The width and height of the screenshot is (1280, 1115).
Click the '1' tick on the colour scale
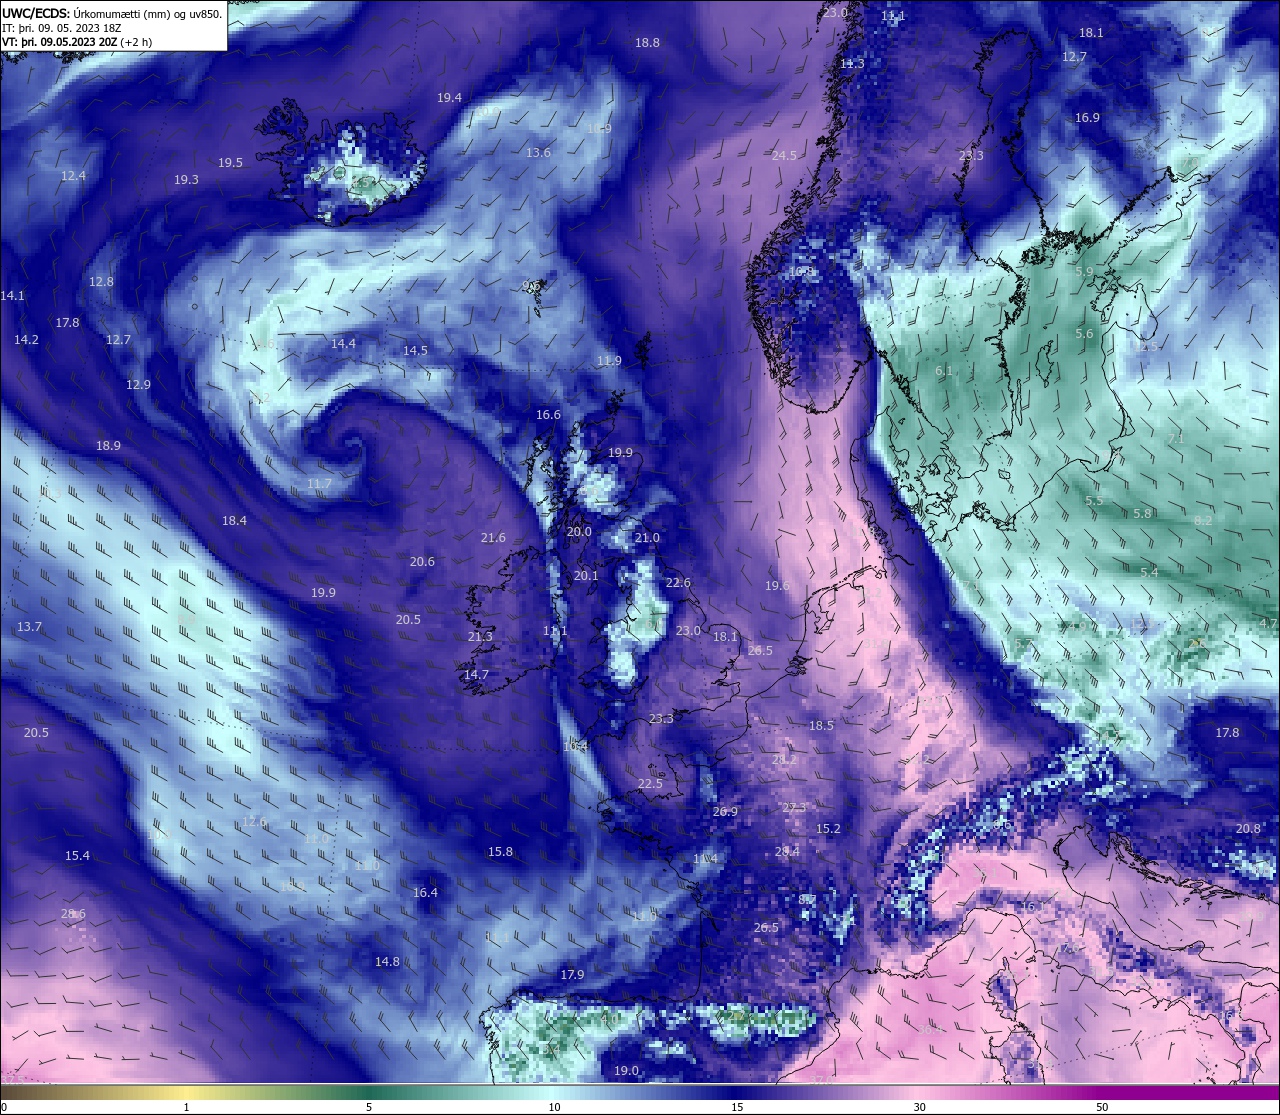coord(186,1107)
